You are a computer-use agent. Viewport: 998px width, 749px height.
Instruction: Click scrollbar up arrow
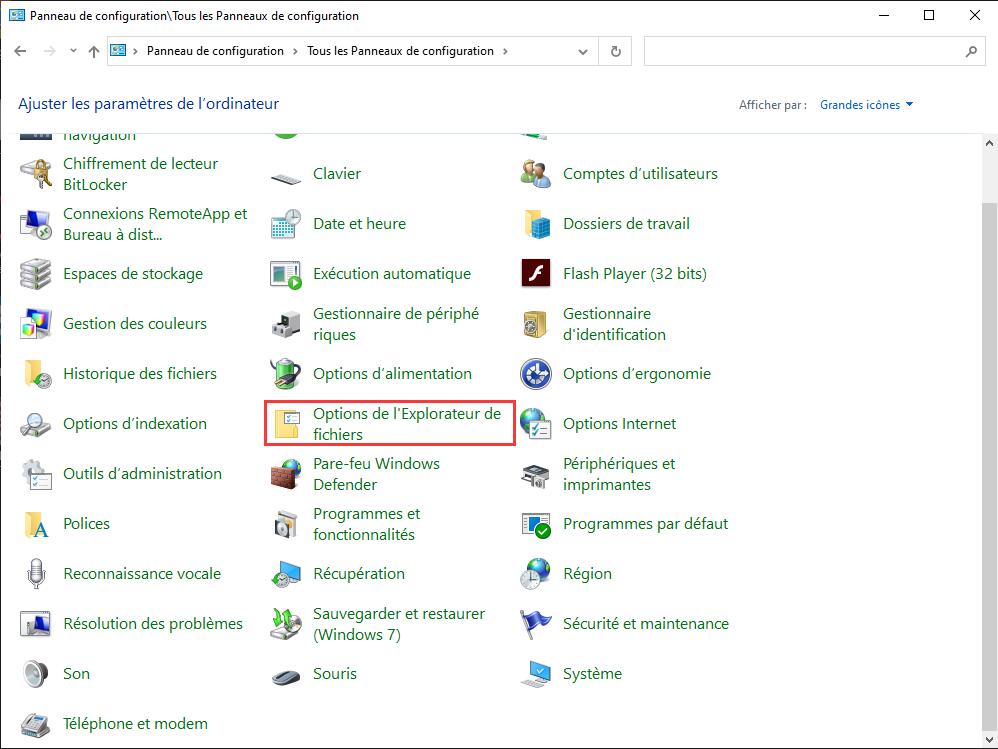[989, 143]
